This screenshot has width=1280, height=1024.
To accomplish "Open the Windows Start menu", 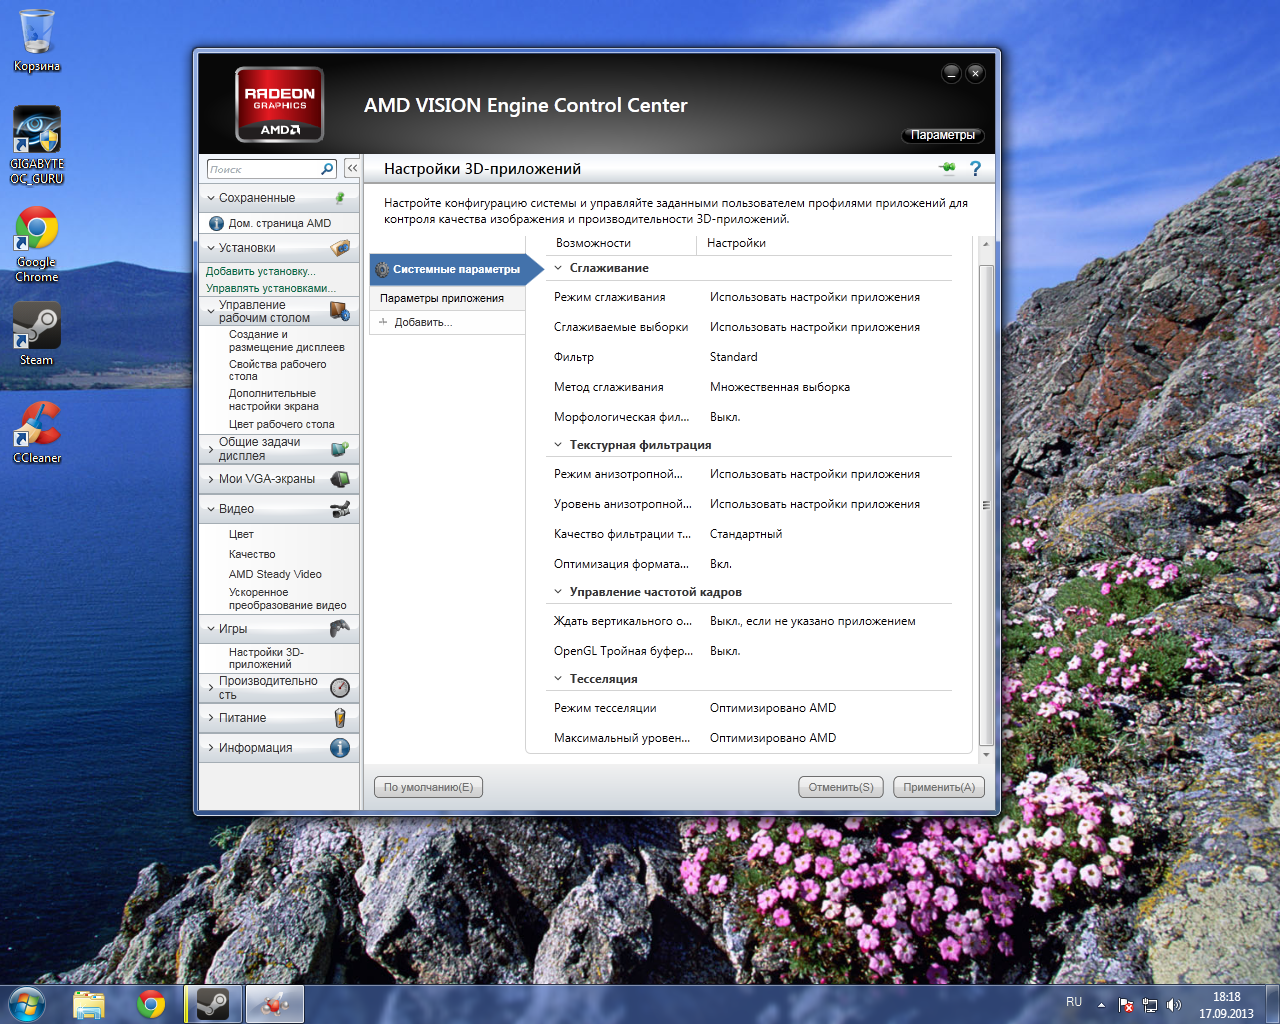I will 26,1004.
